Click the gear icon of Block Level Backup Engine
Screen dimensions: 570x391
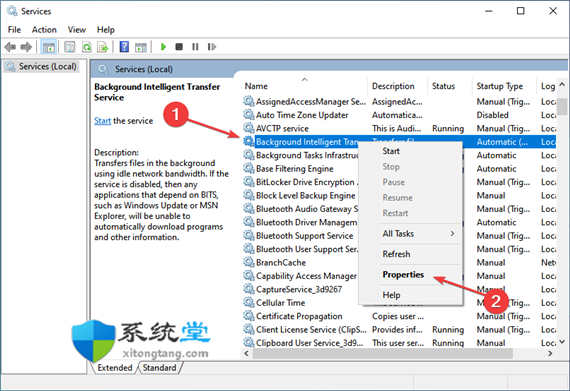249,196
